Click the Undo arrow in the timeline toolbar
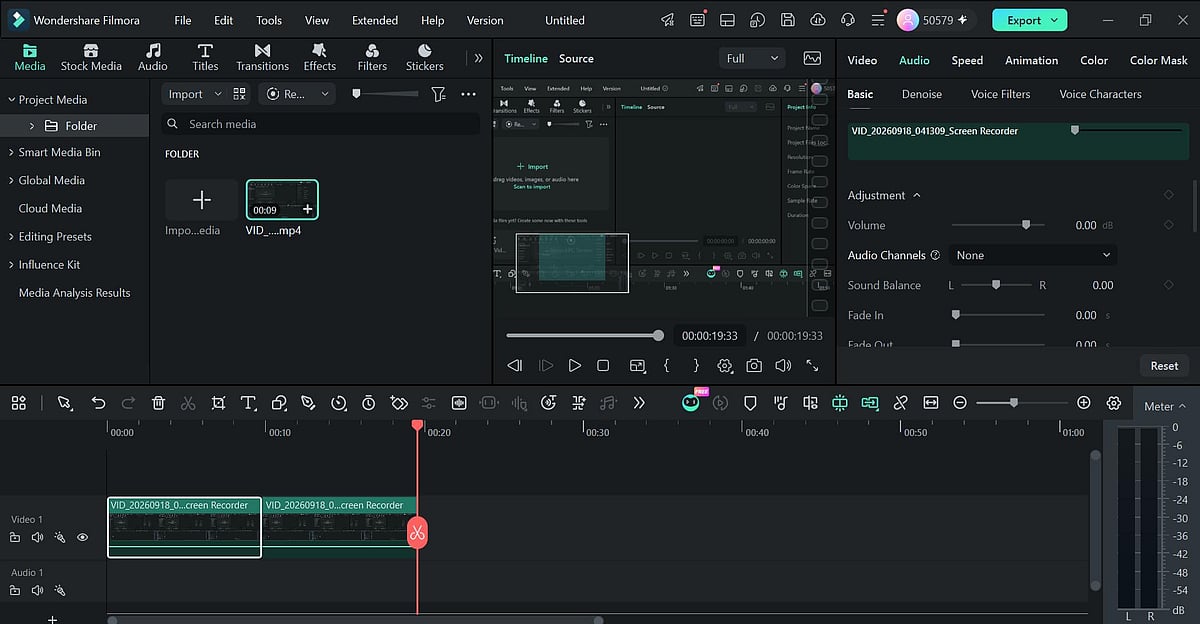 coord(98,403)
